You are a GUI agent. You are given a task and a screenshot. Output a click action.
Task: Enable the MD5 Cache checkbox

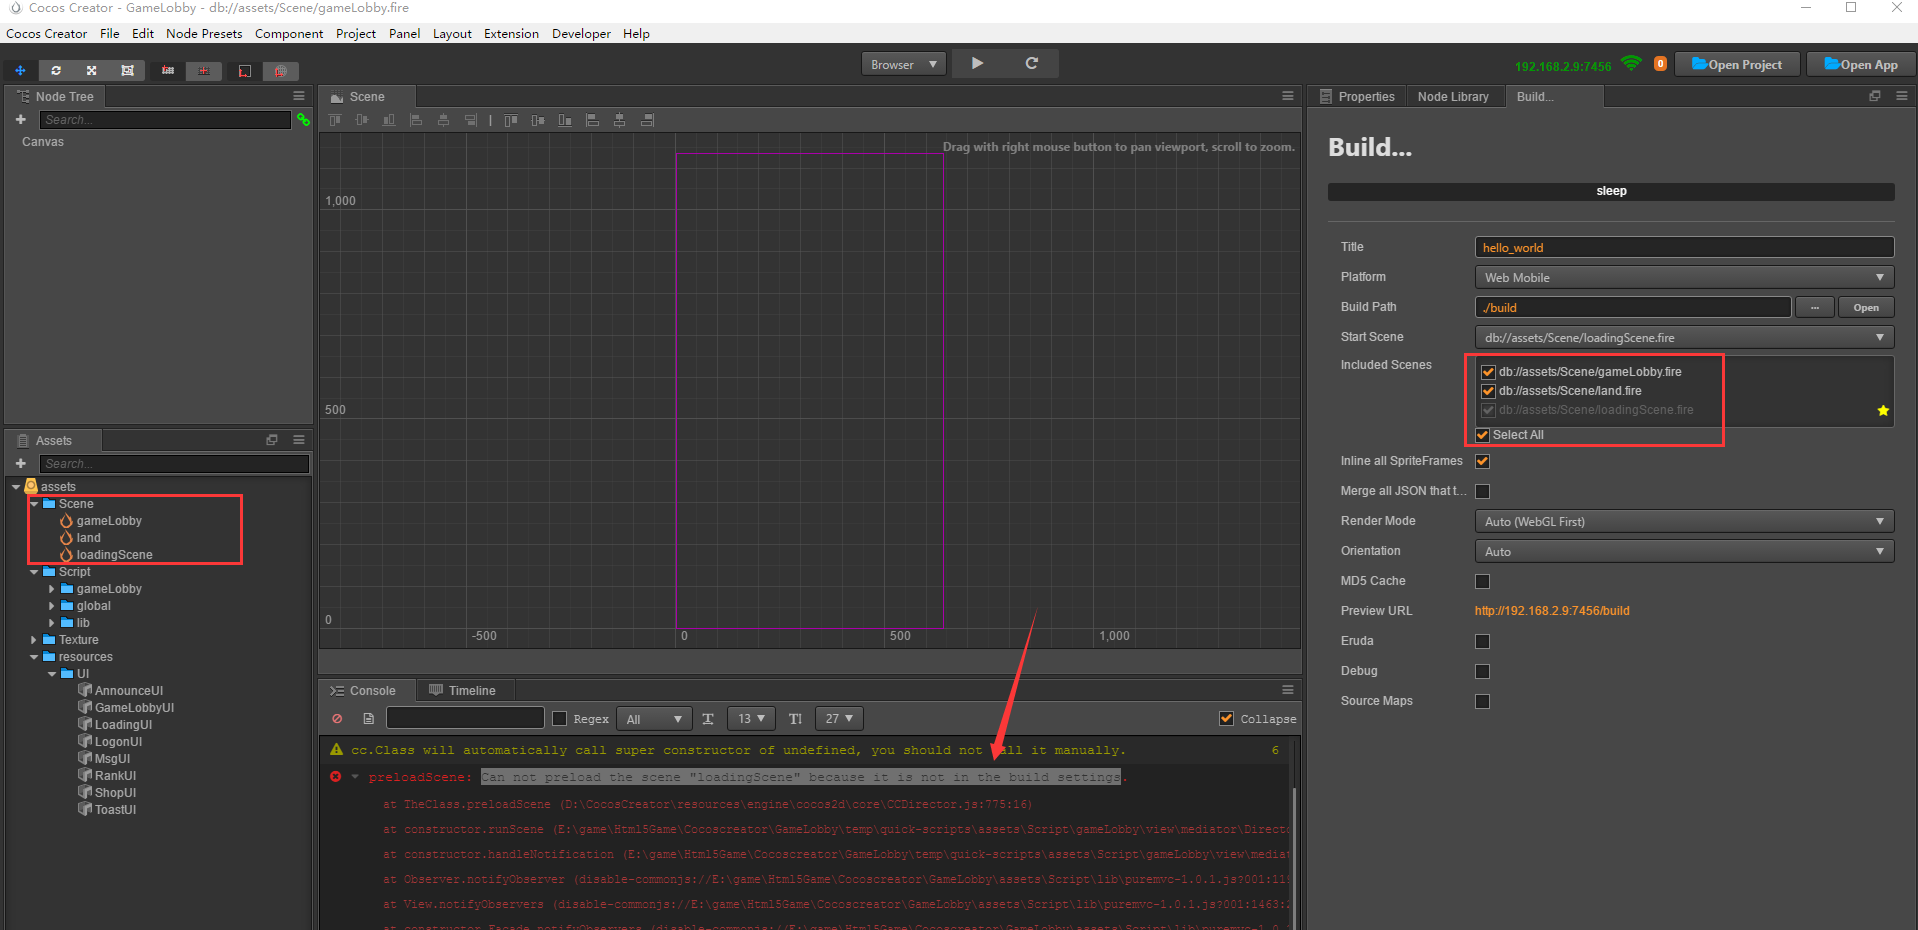click(1483, 581)
